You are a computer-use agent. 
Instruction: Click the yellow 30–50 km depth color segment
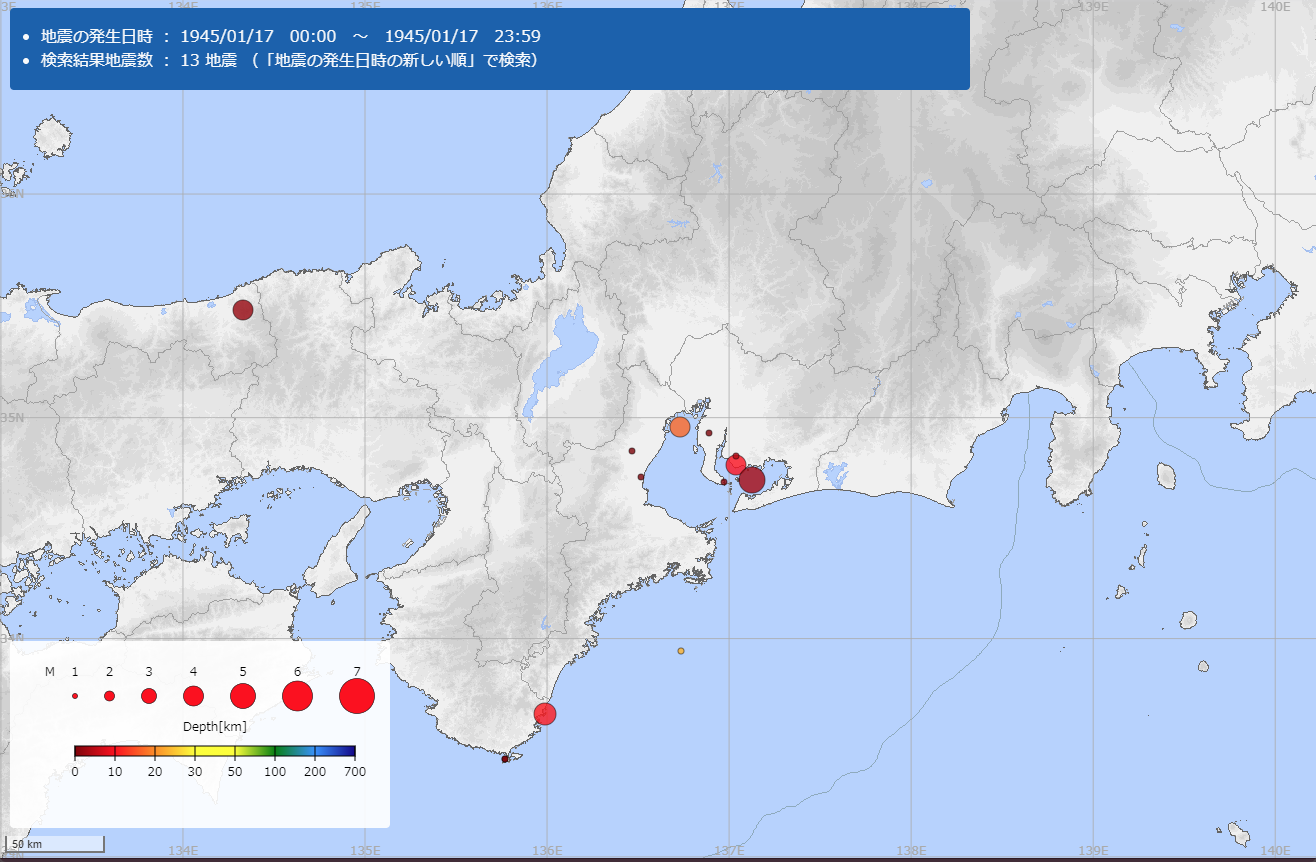215,751
